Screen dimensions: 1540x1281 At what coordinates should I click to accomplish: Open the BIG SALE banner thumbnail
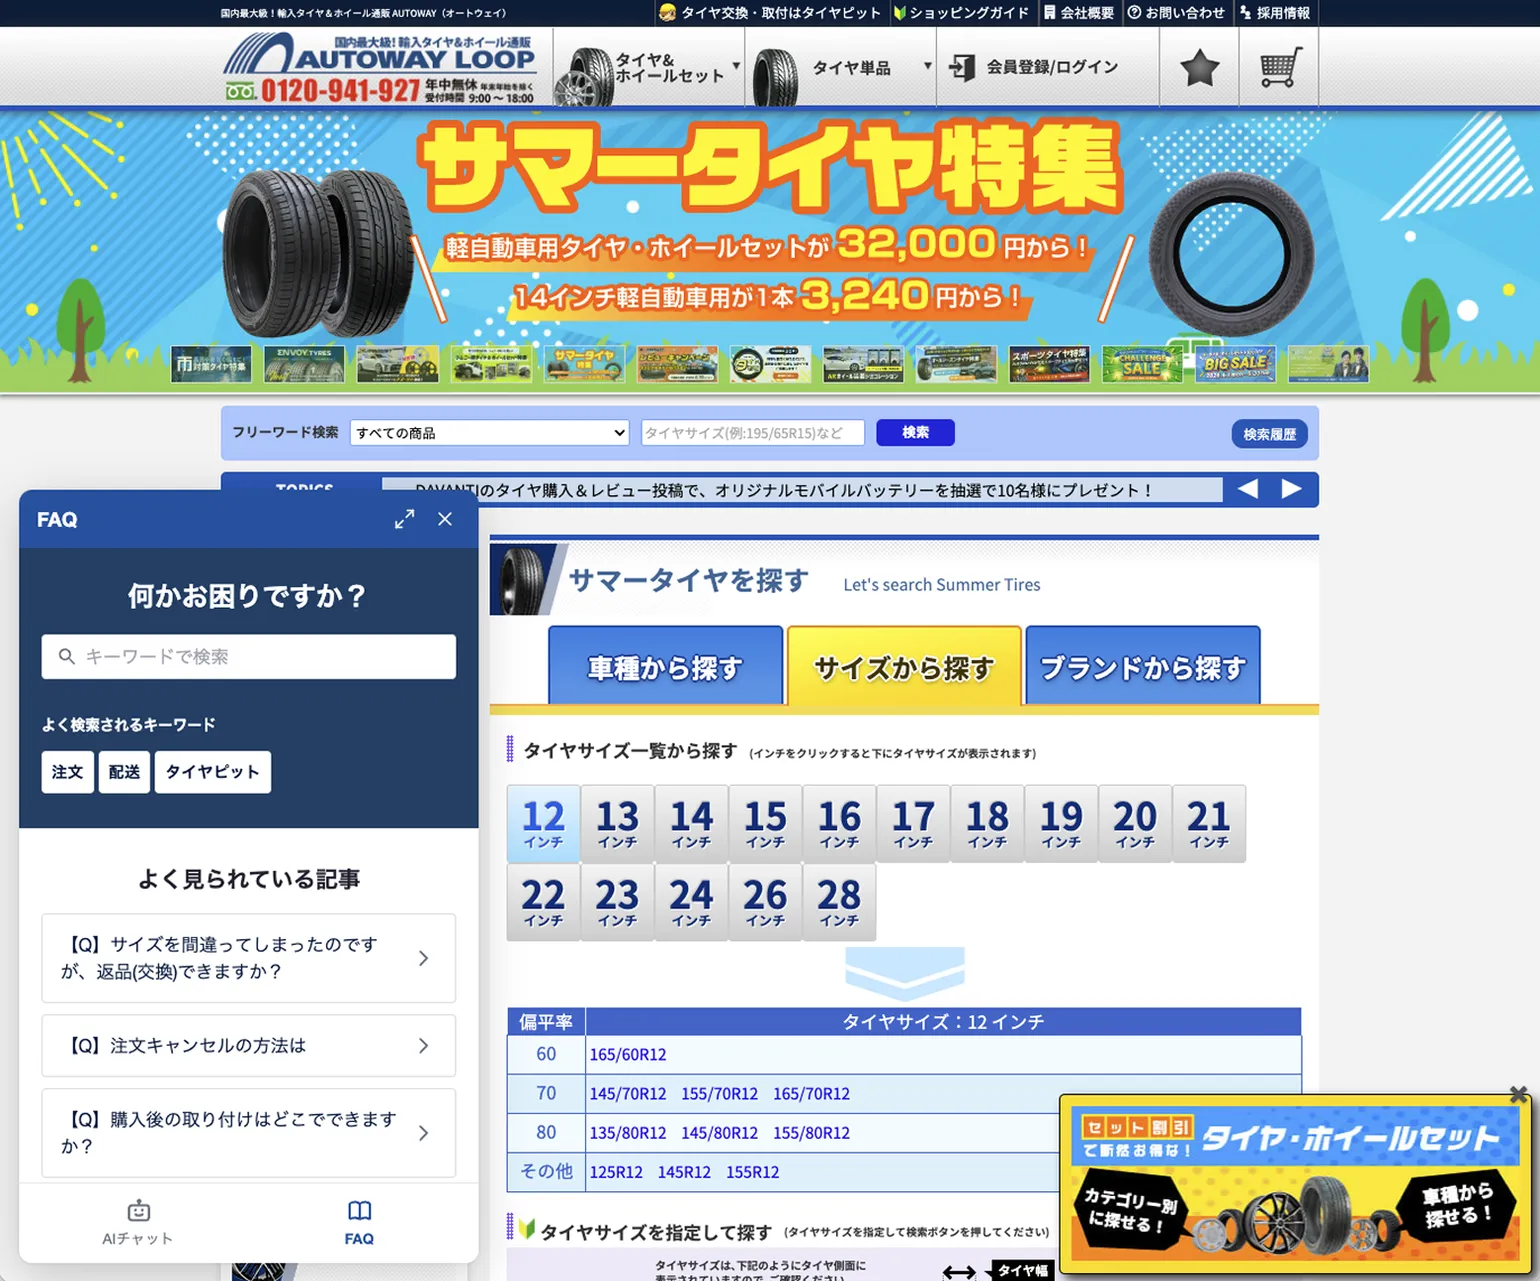[1235, 364]
